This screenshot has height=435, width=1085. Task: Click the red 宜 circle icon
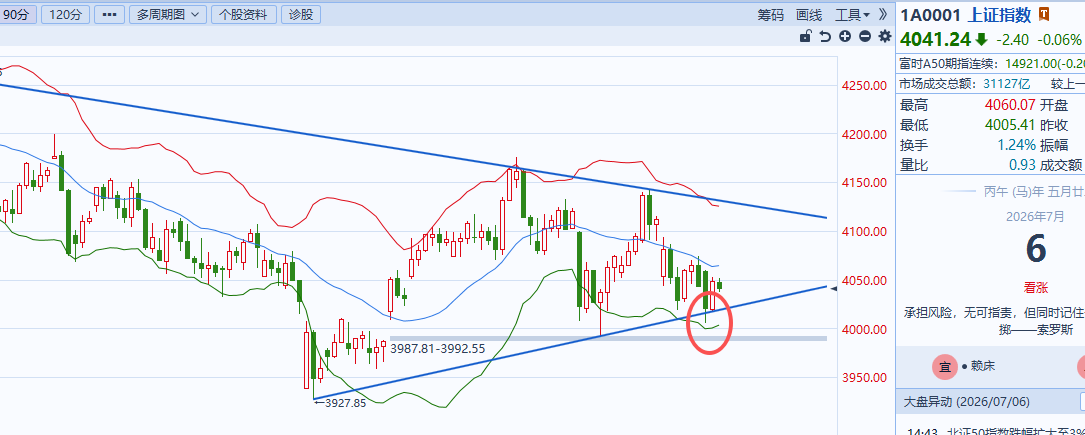pos(944,367)
